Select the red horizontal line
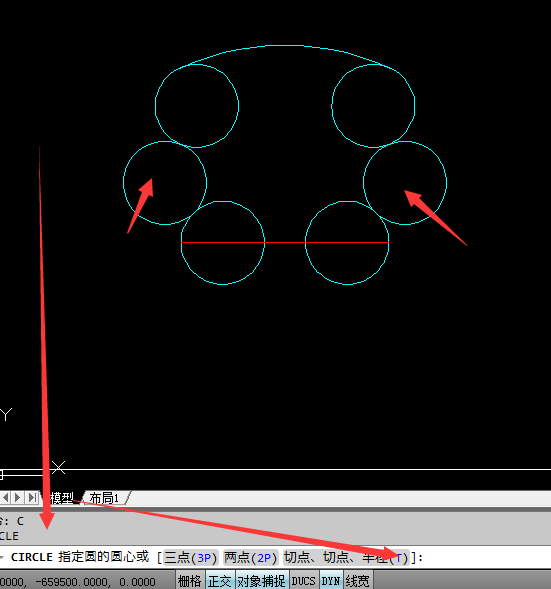551x589 pixels. [x=285, y=243]
